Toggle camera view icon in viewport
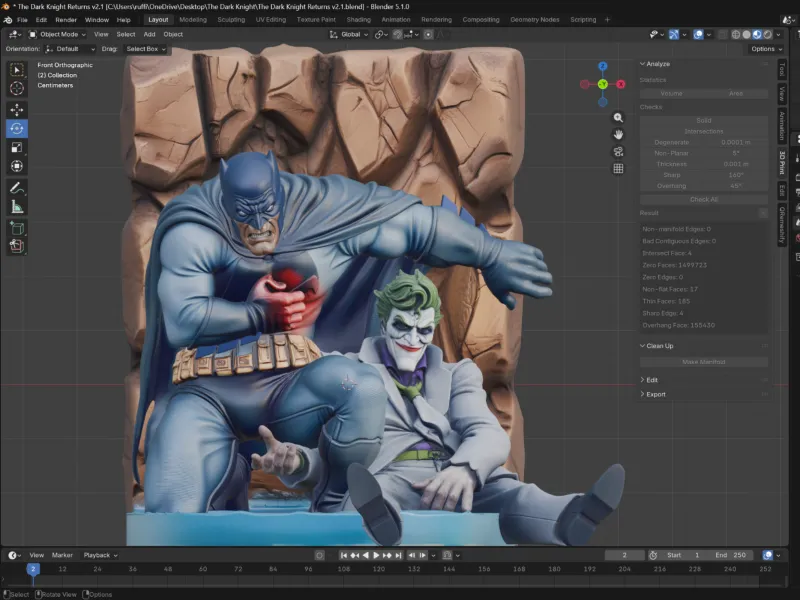 tap(618, 152)
